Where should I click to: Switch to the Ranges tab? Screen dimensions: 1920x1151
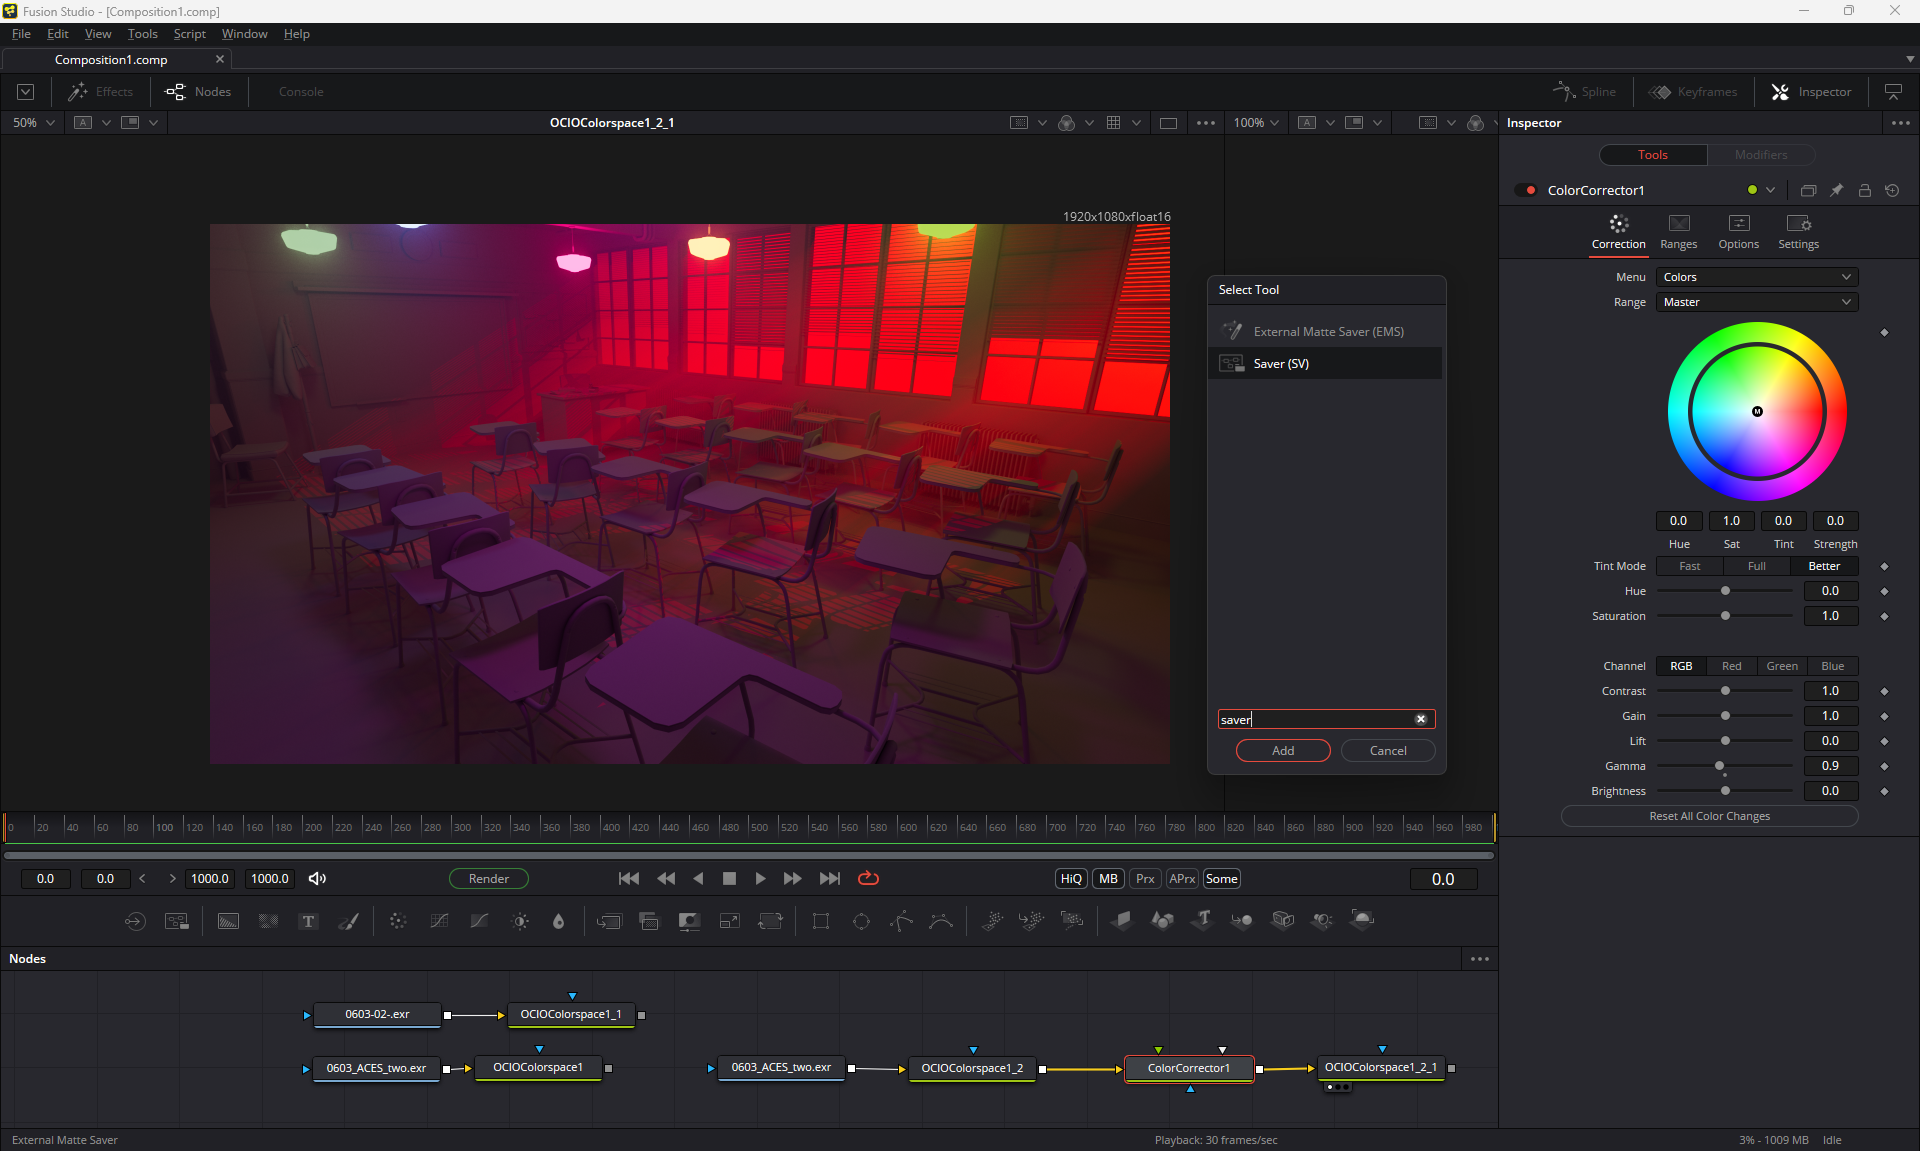tap(1678, 232)
